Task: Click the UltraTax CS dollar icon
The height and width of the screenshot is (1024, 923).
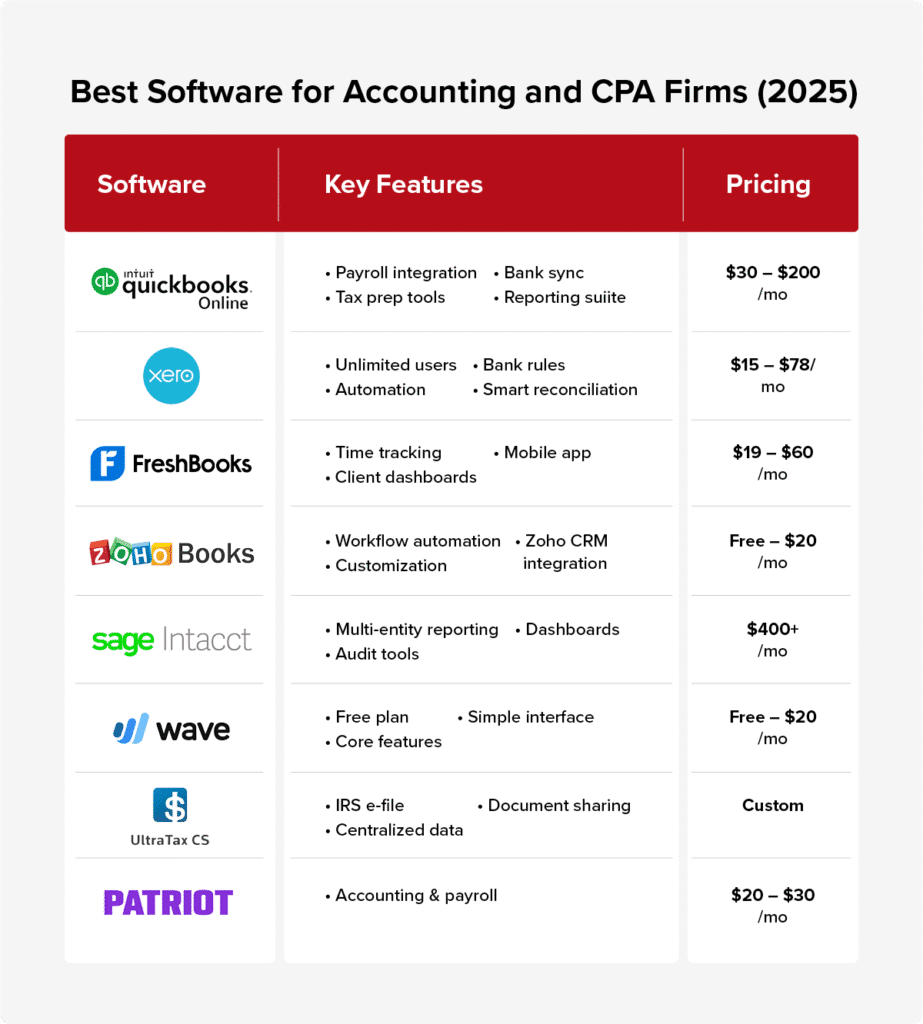Action: tap(170, 805)
